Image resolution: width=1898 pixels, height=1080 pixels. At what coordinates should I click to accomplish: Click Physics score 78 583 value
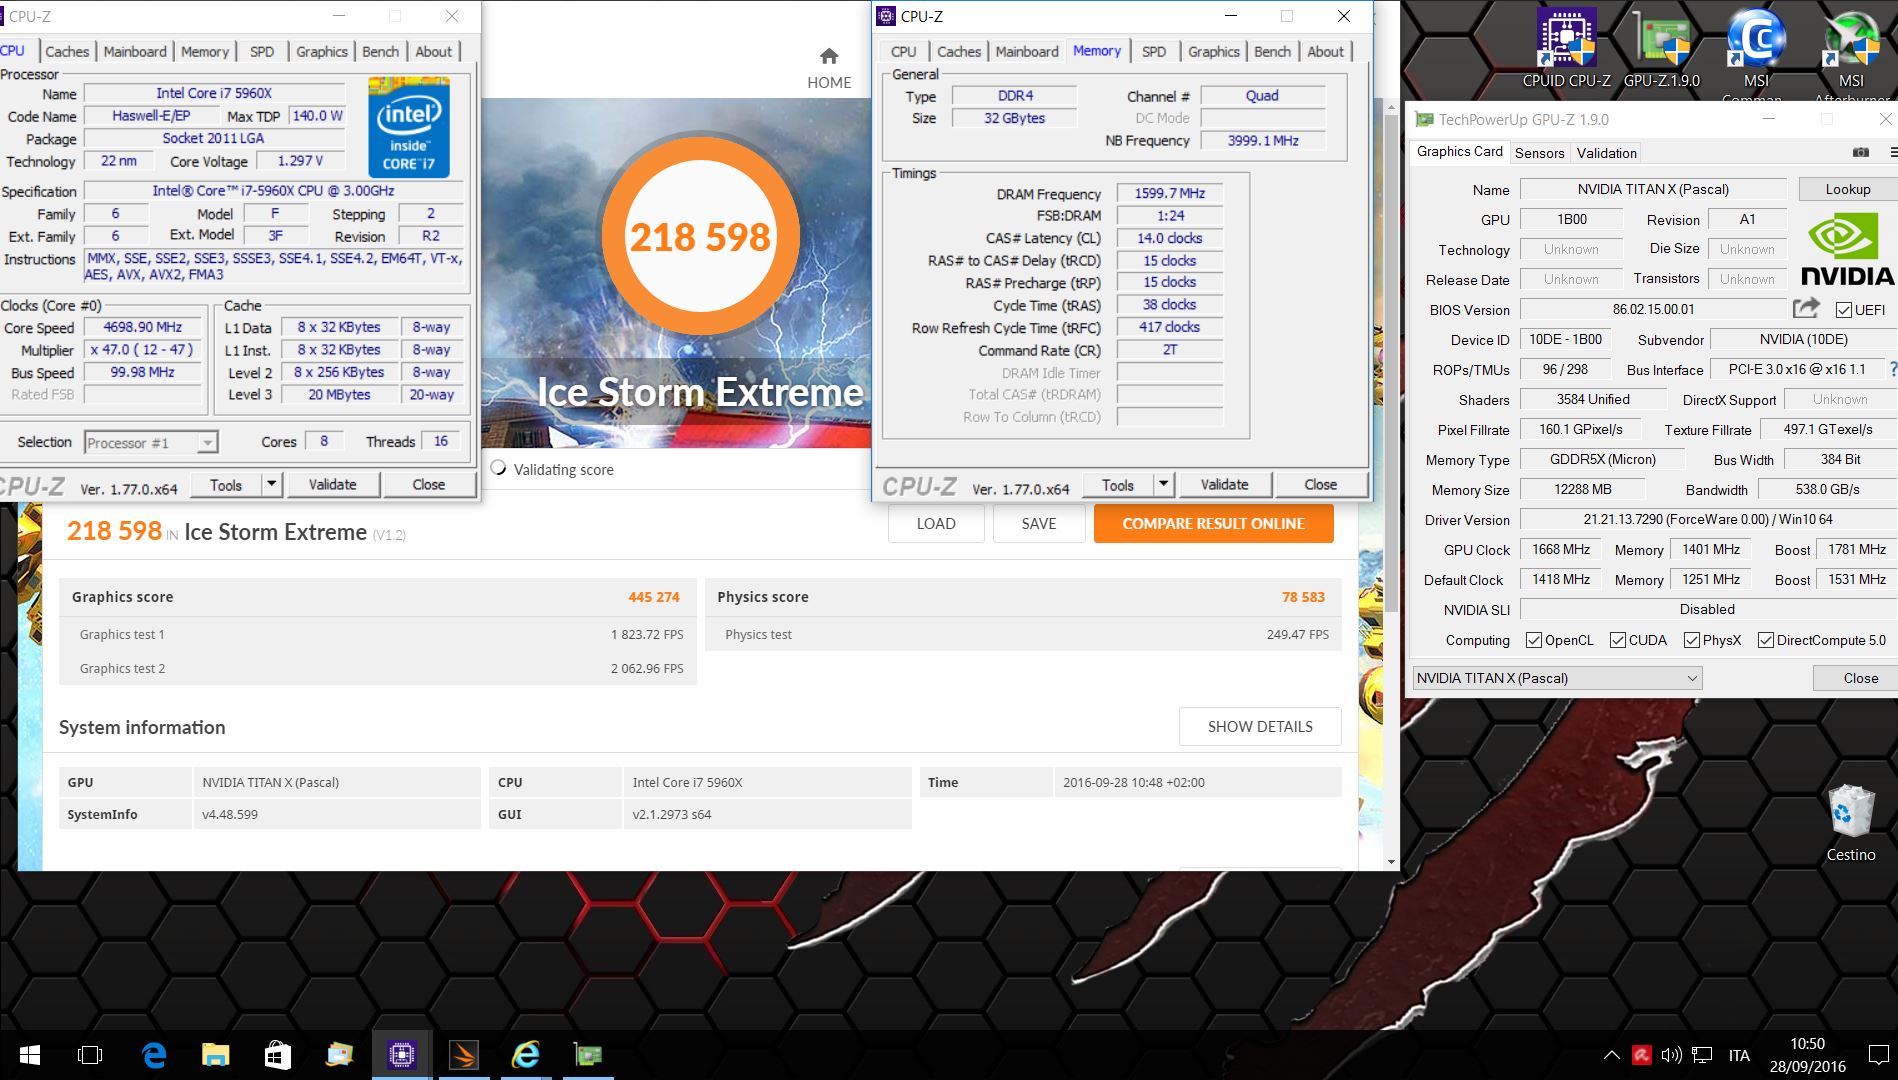[x=1303, y=597]
